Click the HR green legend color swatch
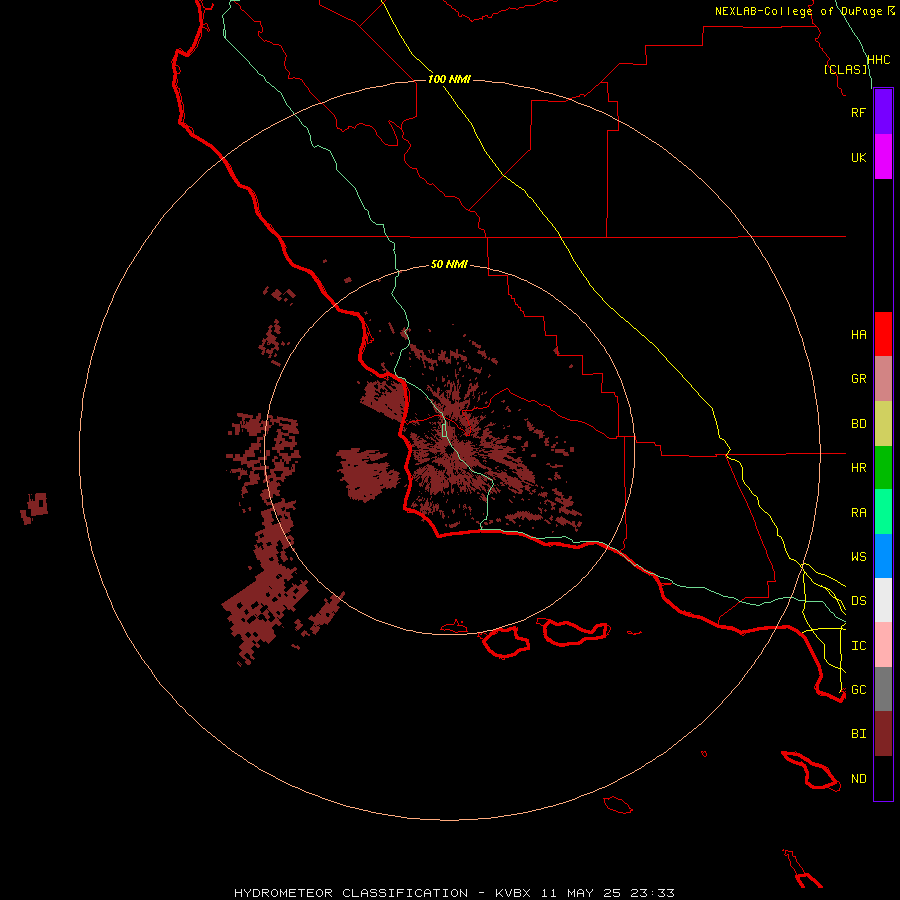Image resolution: width=900 pixels, height=900 pixels. click(883, 468)
